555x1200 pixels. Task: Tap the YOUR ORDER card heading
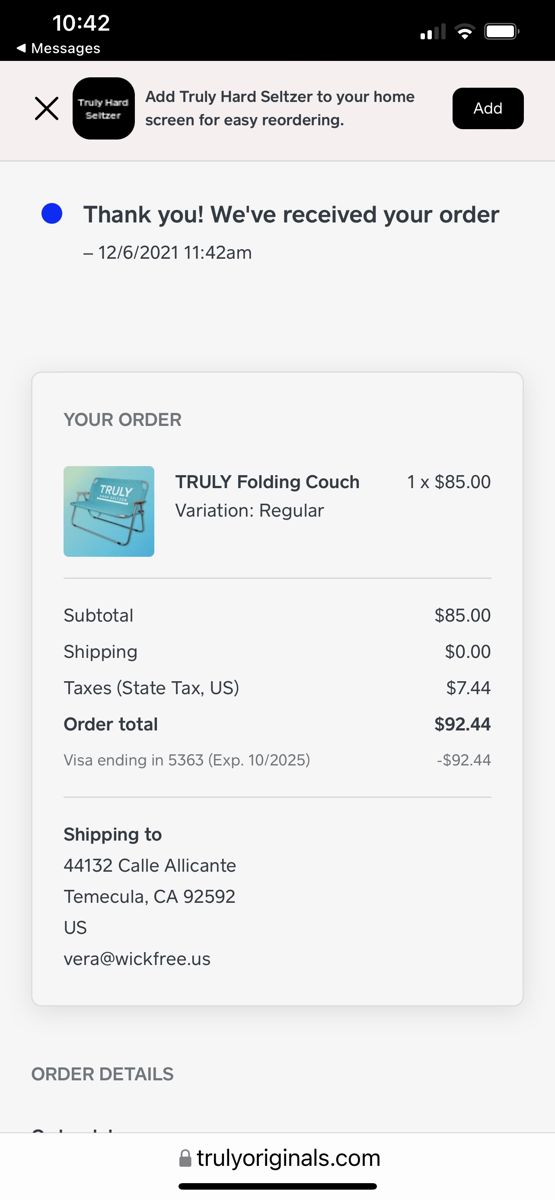tap(122, 420)
